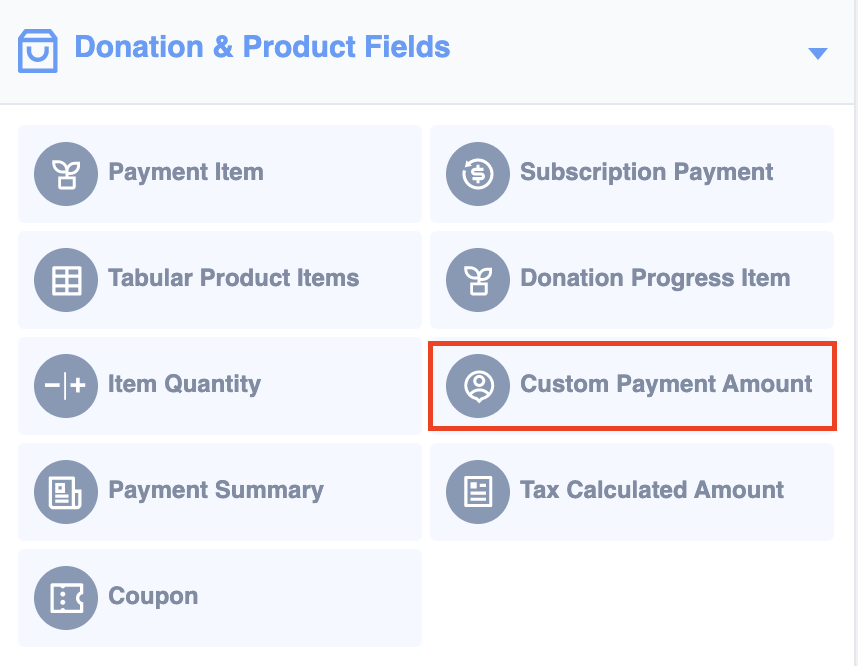Click the Payment Item plant icon
Image resolution: width=858 pixels, height=666 pixels.
[66, 174]
